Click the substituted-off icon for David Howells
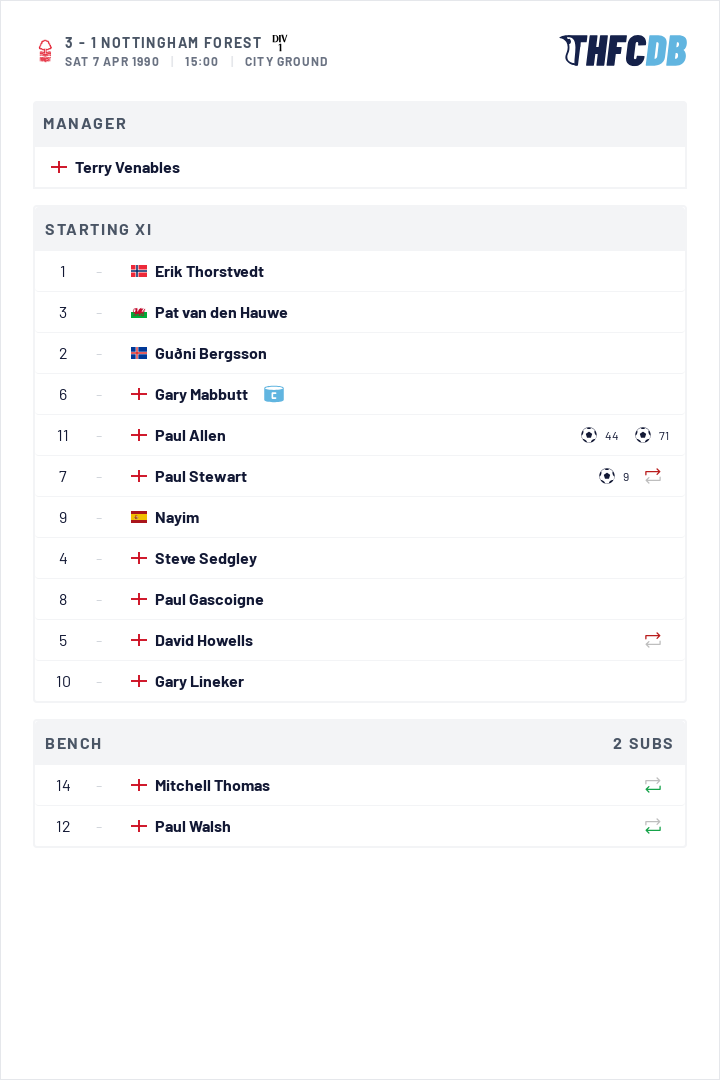Screen dimensions: 720x1080 coord(652,640)
